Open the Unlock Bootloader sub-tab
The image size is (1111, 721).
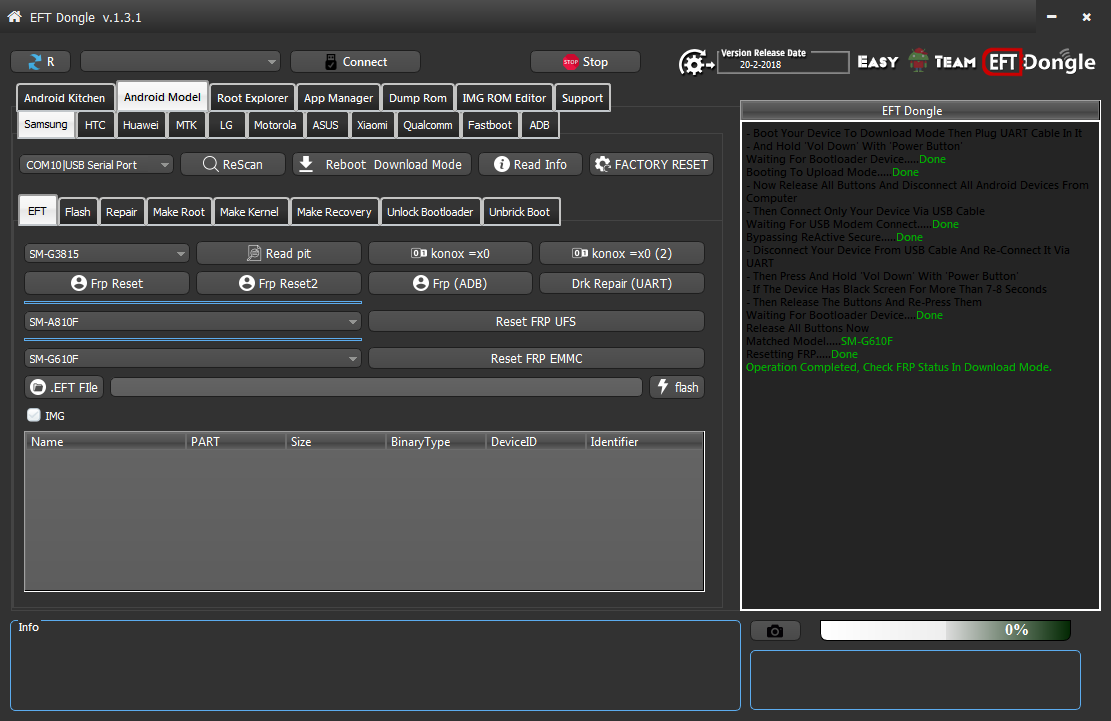pyautogui.click(x=430, y=212)
